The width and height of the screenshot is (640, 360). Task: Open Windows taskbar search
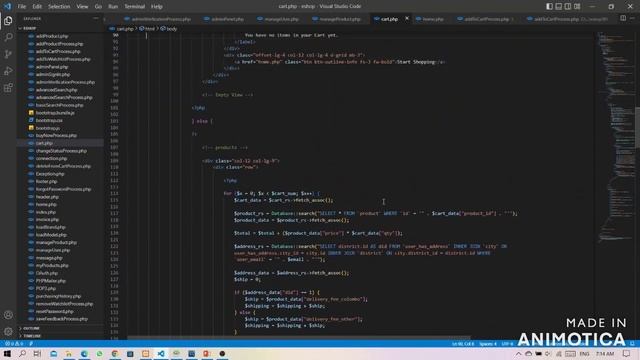22,354
